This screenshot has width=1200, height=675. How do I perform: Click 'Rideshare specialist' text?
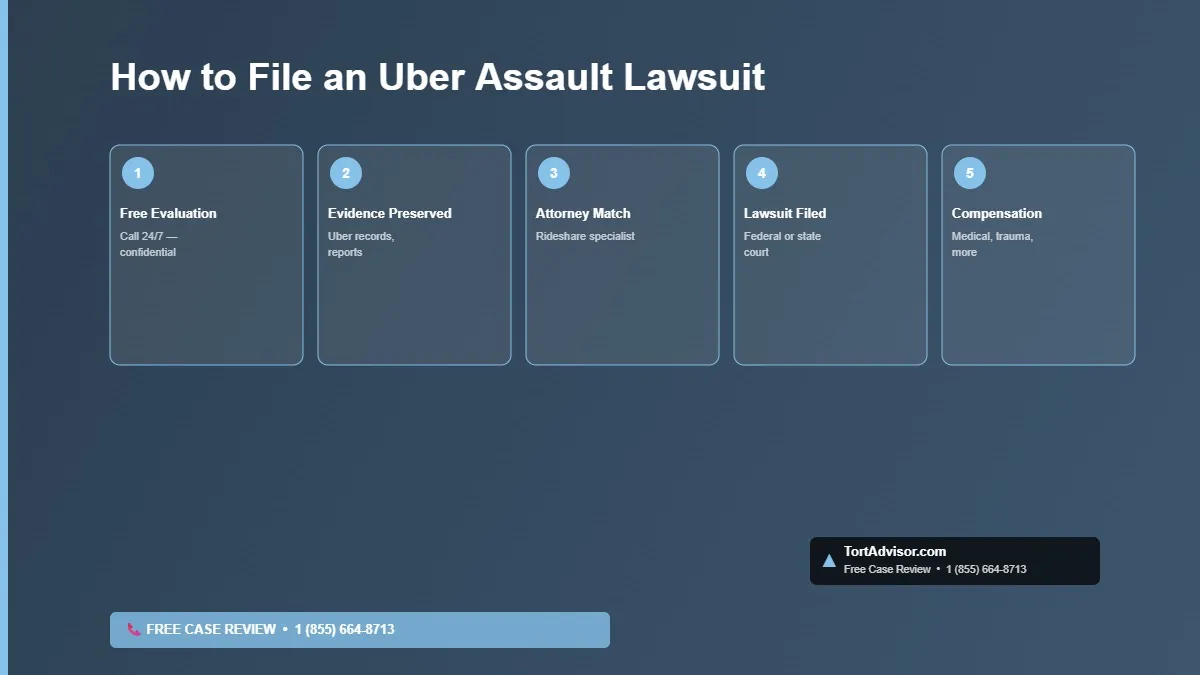tap(585, 236)
